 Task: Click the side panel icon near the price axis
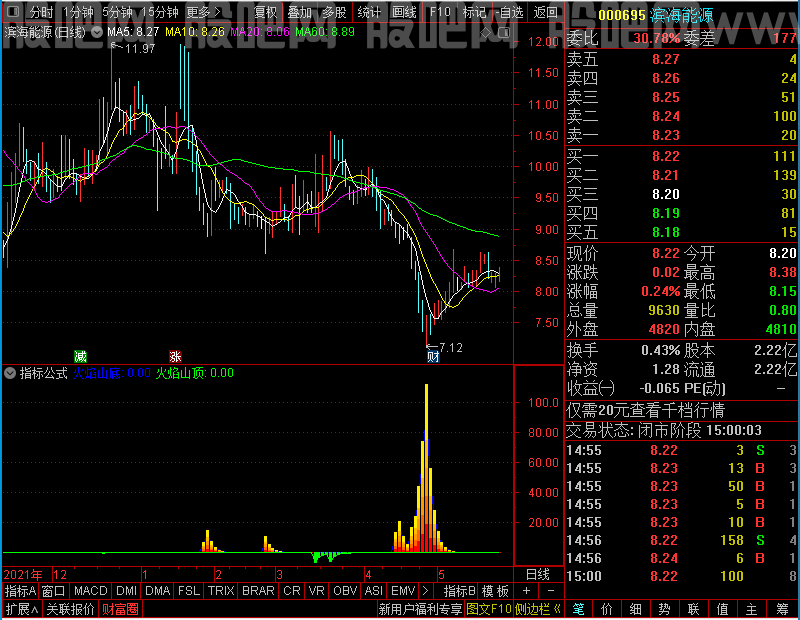pyautogui.click(x=504, y=33)
